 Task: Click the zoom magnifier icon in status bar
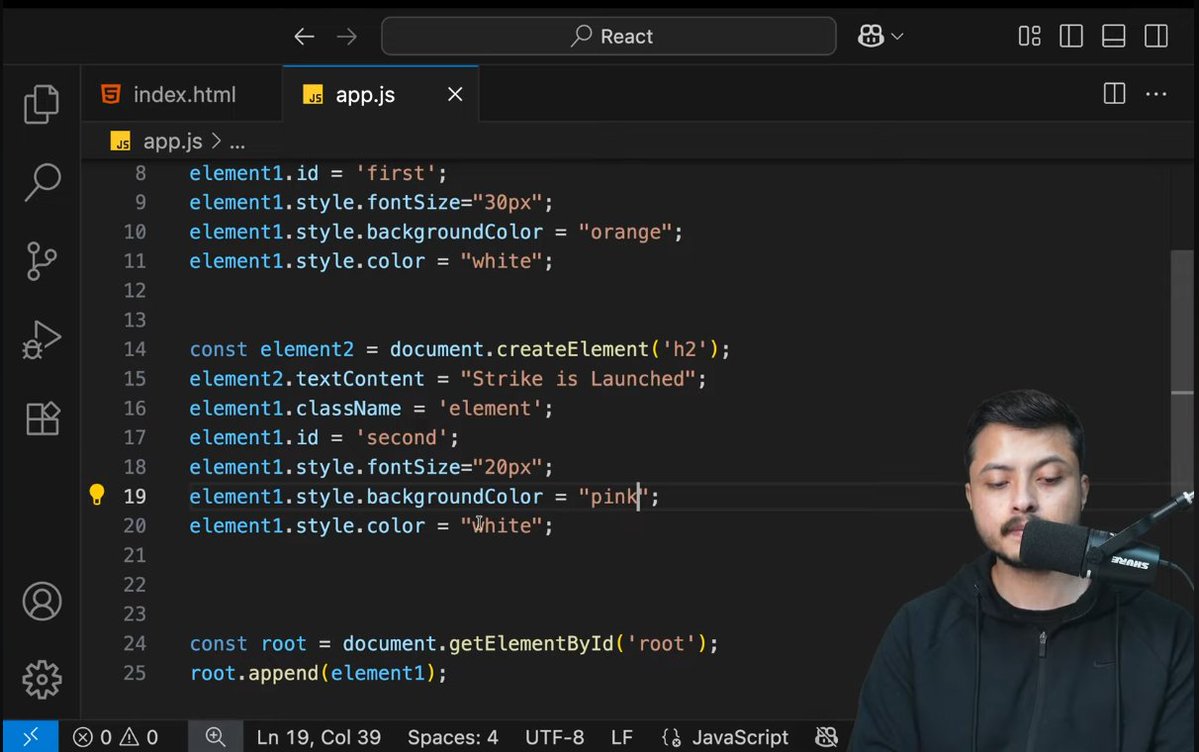(x=215, y=736)
